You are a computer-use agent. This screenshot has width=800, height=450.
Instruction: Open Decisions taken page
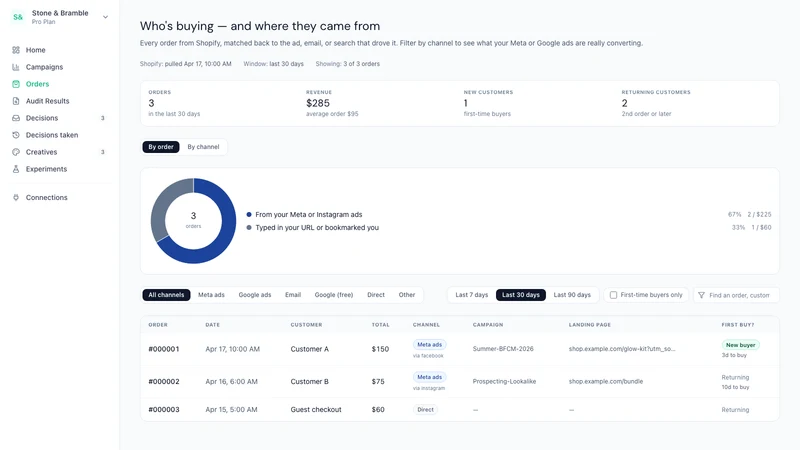point(52,135)
